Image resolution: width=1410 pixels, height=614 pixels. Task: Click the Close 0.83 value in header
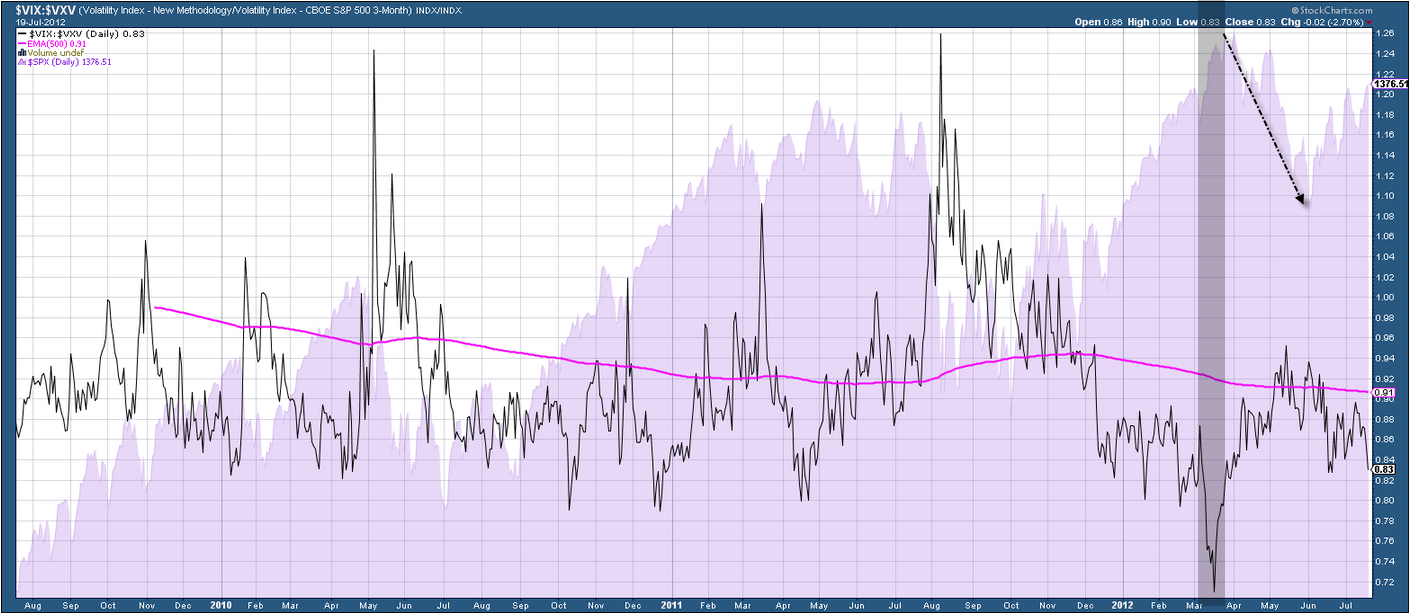click(x=1249, y=21)
